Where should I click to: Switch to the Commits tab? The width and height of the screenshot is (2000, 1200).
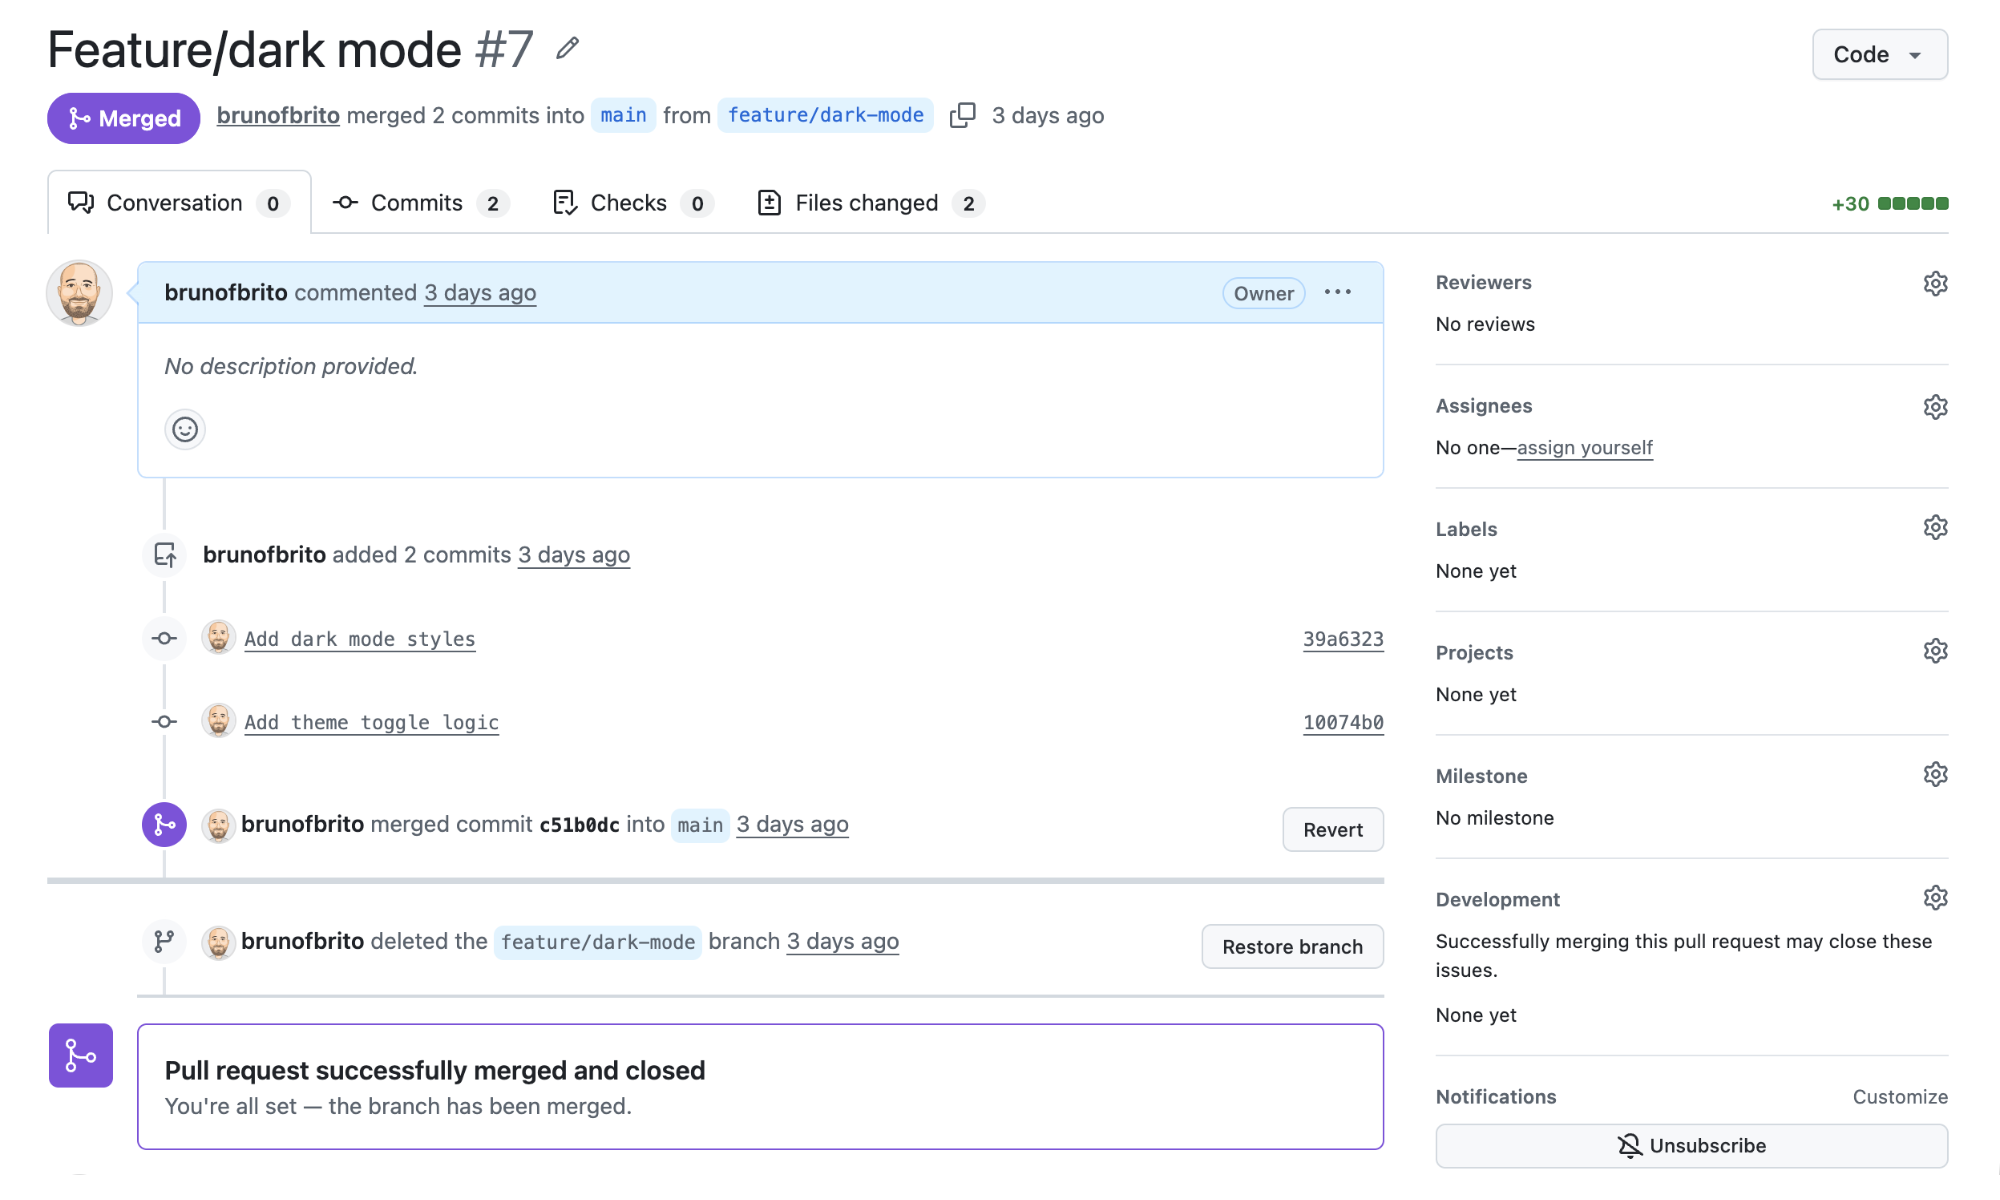(x=421, y=203)
